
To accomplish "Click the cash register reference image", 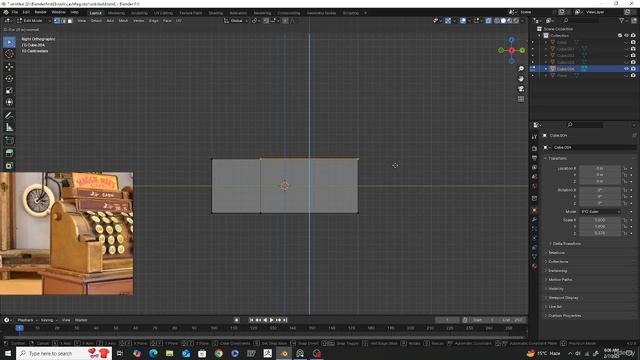I will 67,233.
